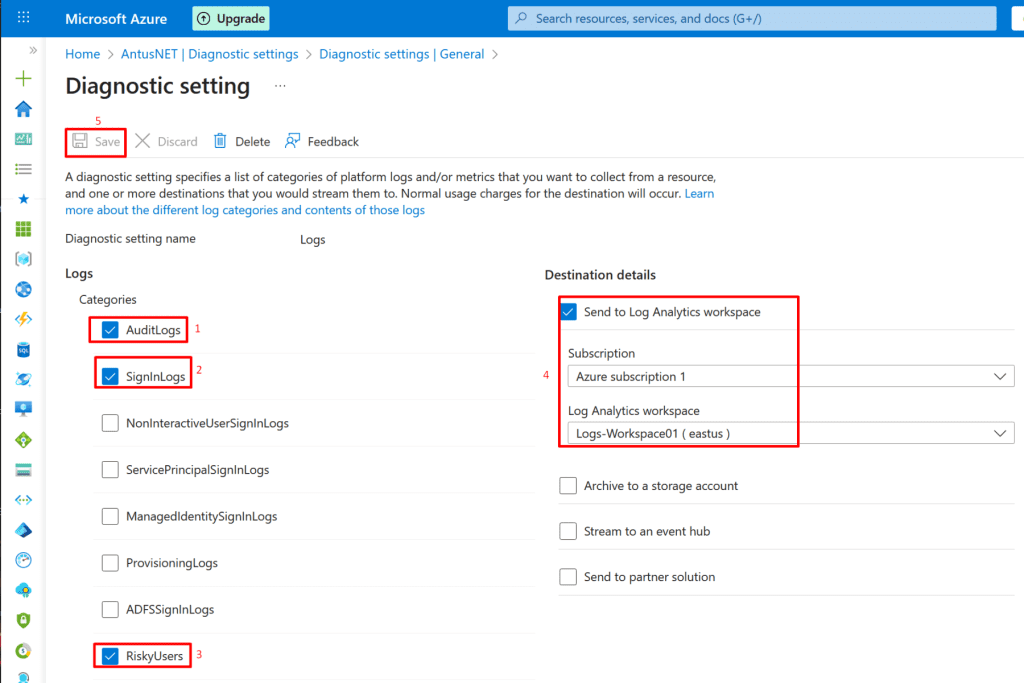Click the Upgrade button in header
This screenshot has height=683, width=1024.
pos(231,18)
